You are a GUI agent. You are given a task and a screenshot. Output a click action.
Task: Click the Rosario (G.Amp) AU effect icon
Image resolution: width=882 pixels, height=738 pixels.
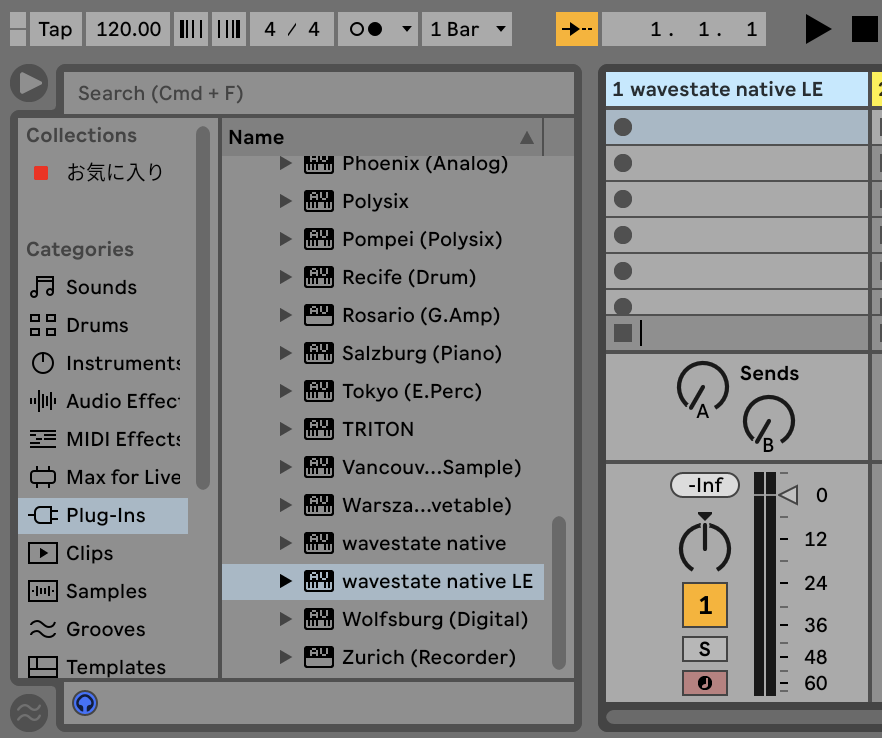tap(319, 315)
